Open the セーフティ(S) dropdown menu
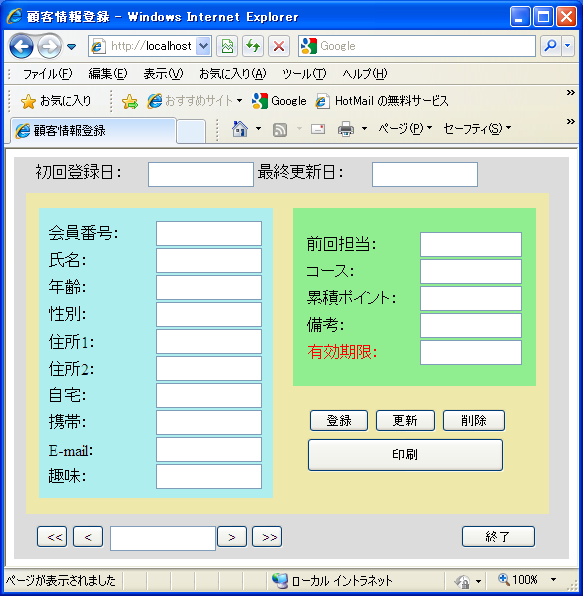 [x=477, y=128]
